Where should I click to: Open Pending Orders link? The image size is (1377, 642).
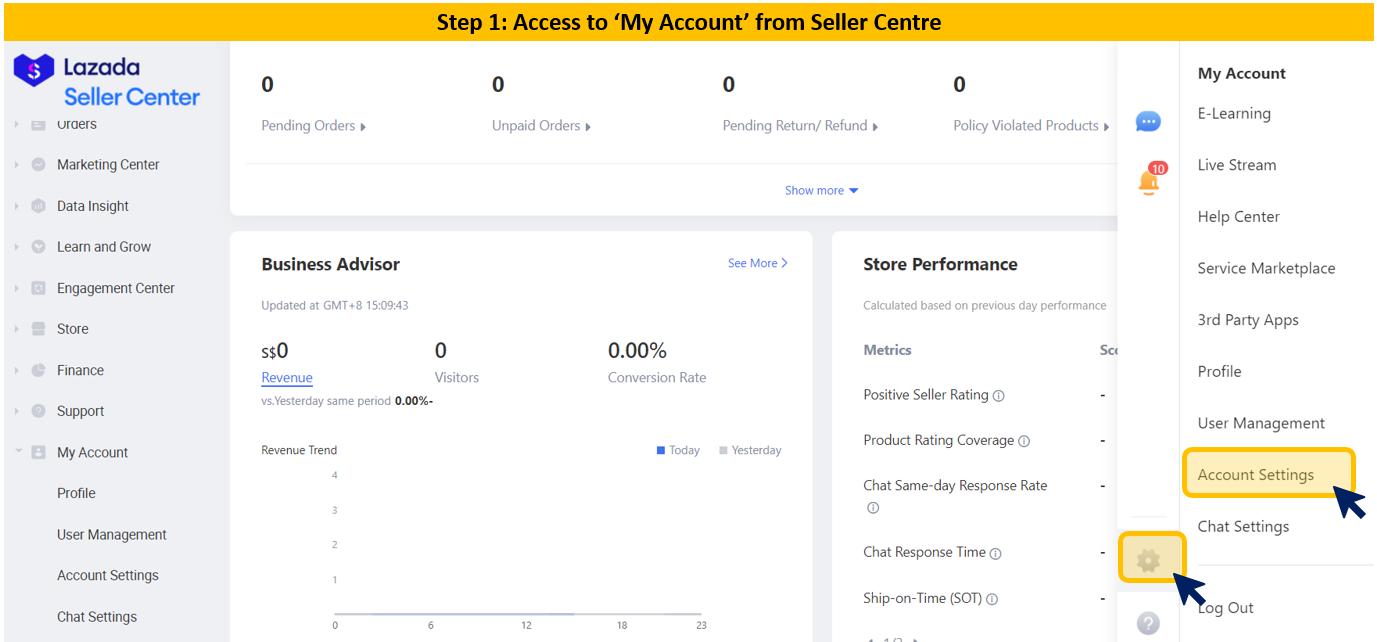313,126
